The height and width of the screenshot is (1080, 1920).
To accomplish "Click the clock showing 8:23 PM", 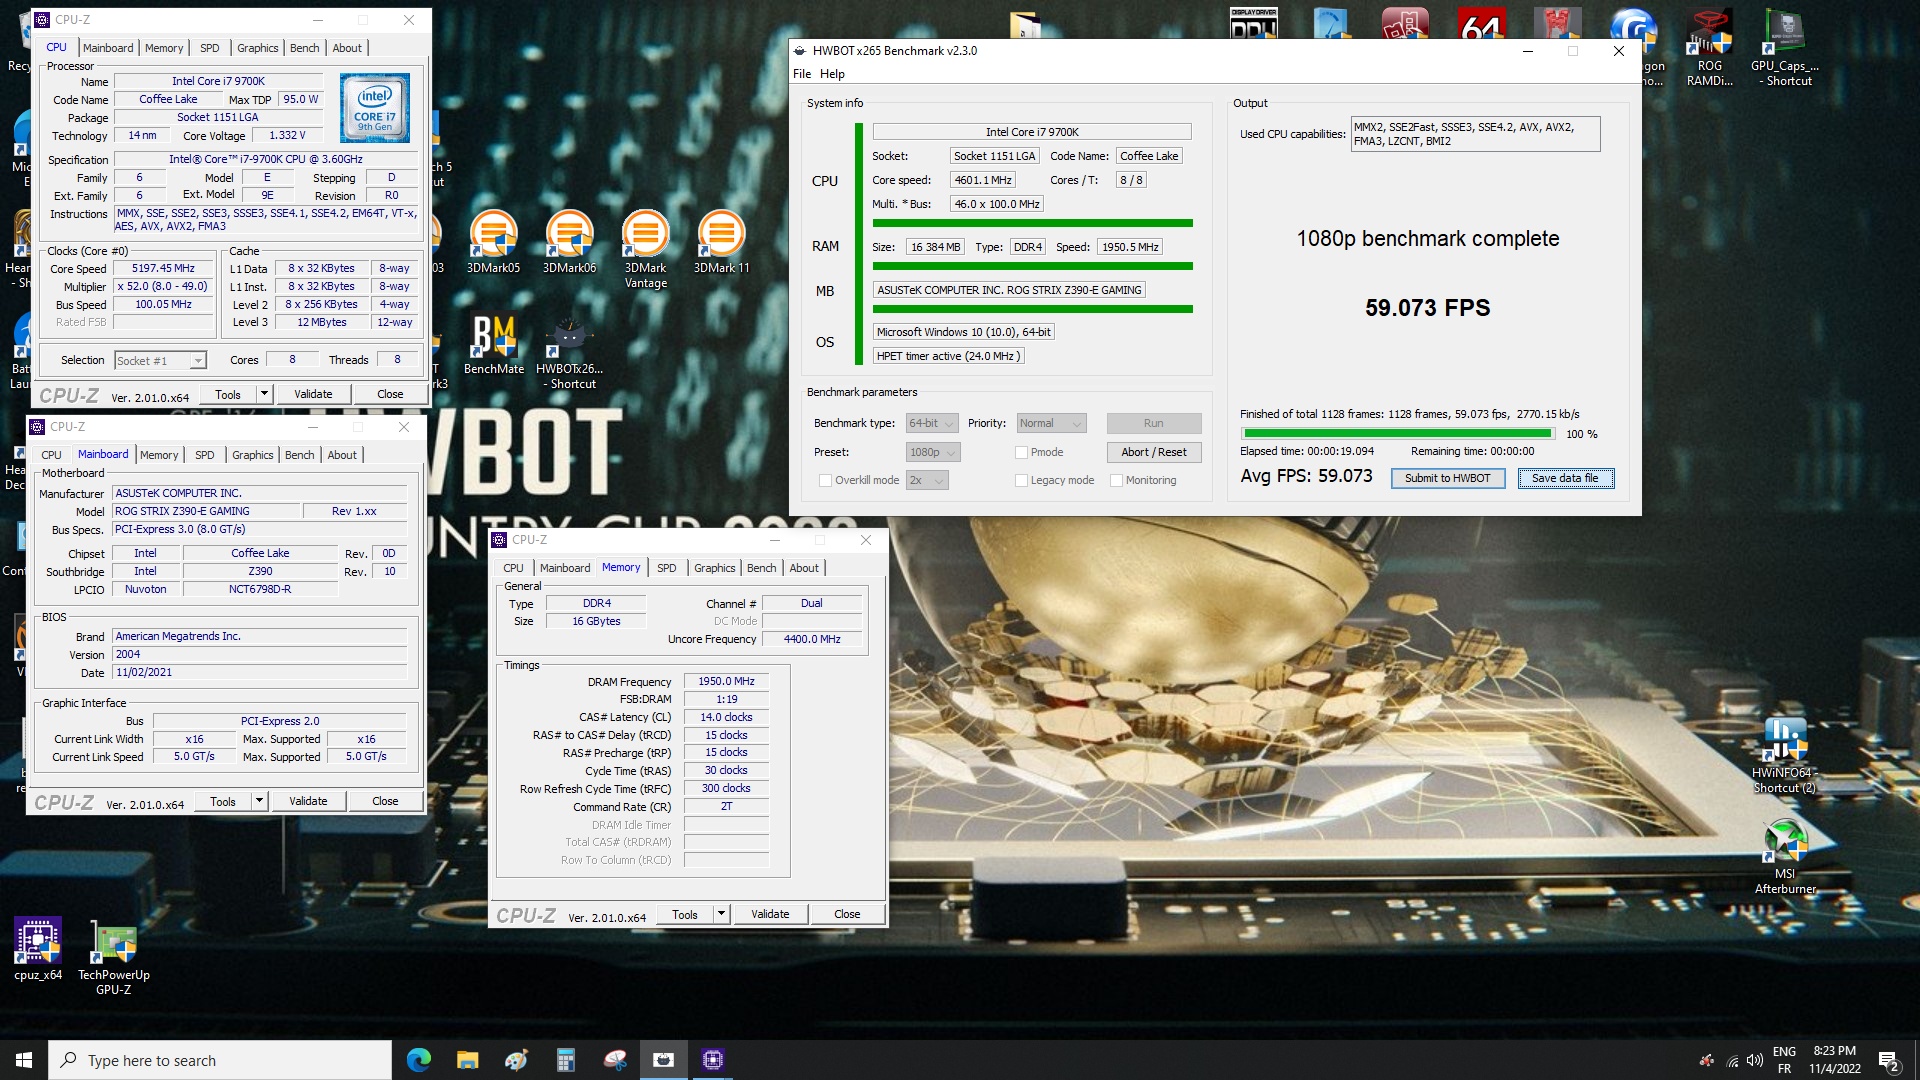I will click(x=1835, y=1060).
